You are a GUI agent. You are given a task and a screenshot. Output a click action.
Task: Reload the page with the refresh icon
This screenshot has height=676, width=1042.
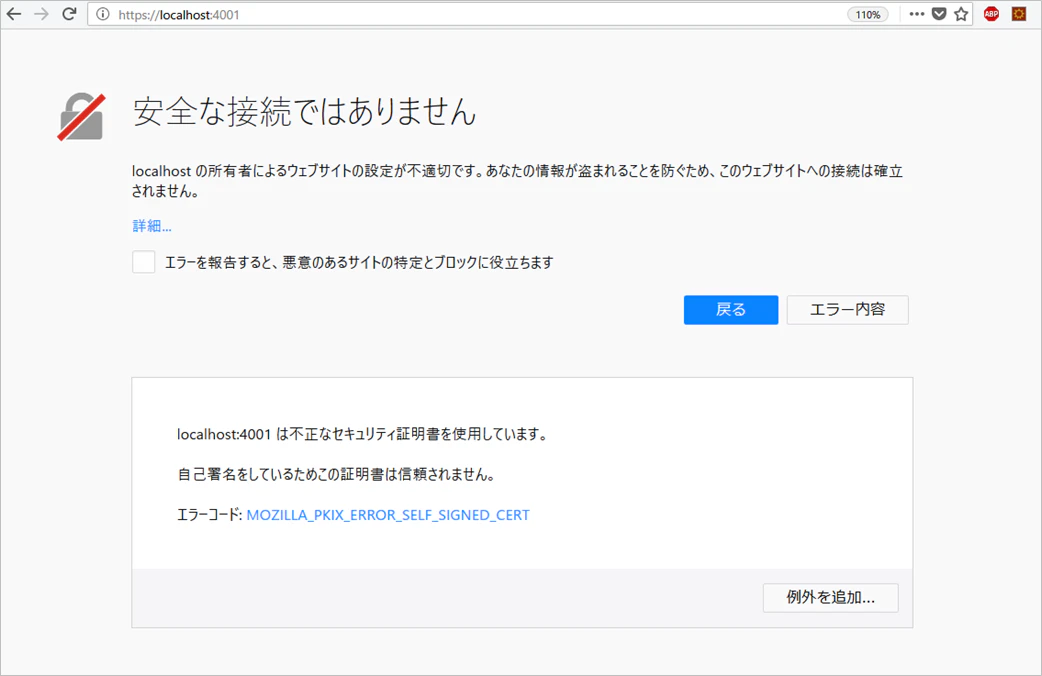coord(69,14)
